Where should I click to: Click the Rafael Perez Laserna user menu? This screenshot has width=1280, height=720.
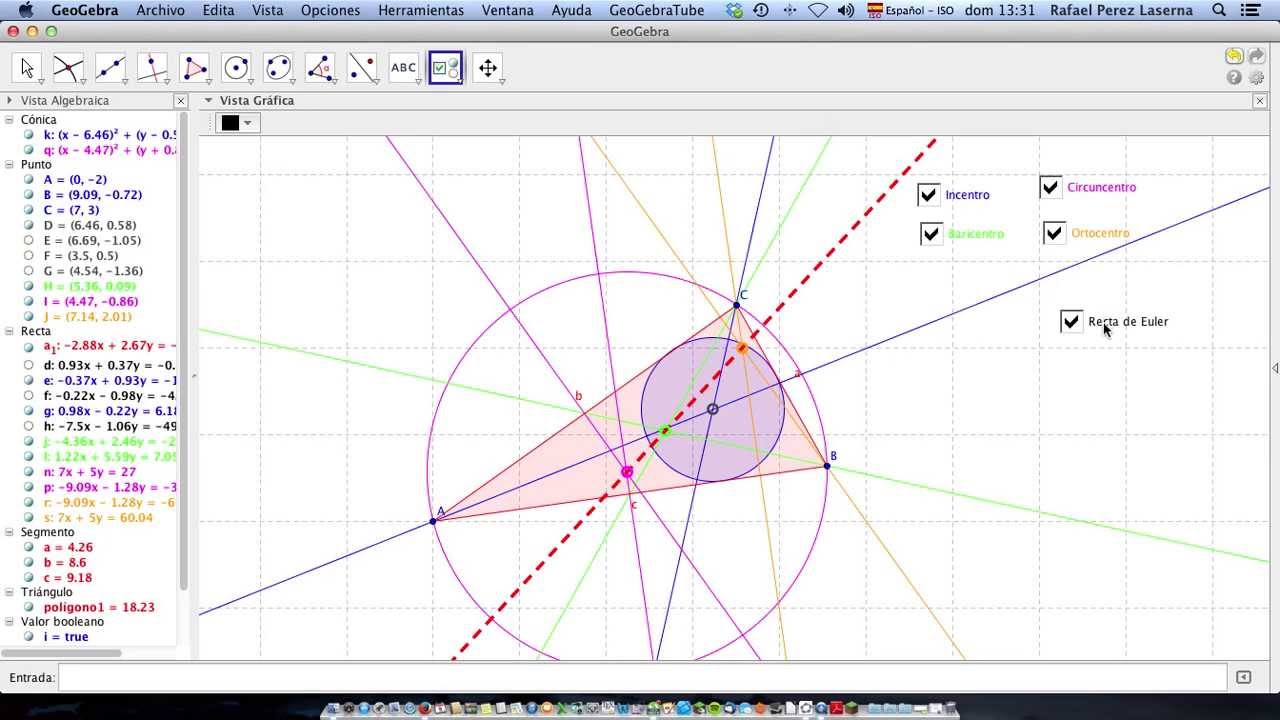coord(1121,10)
